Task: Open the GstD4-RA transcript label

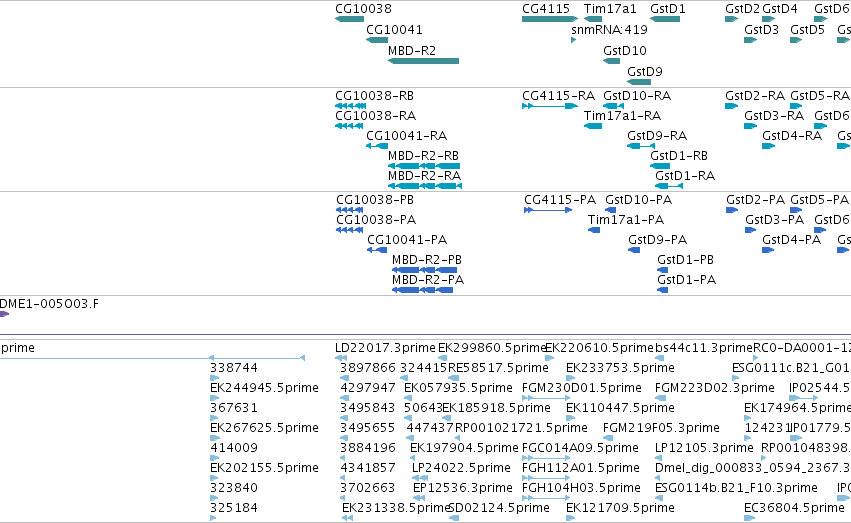Action: click(792, 136)
